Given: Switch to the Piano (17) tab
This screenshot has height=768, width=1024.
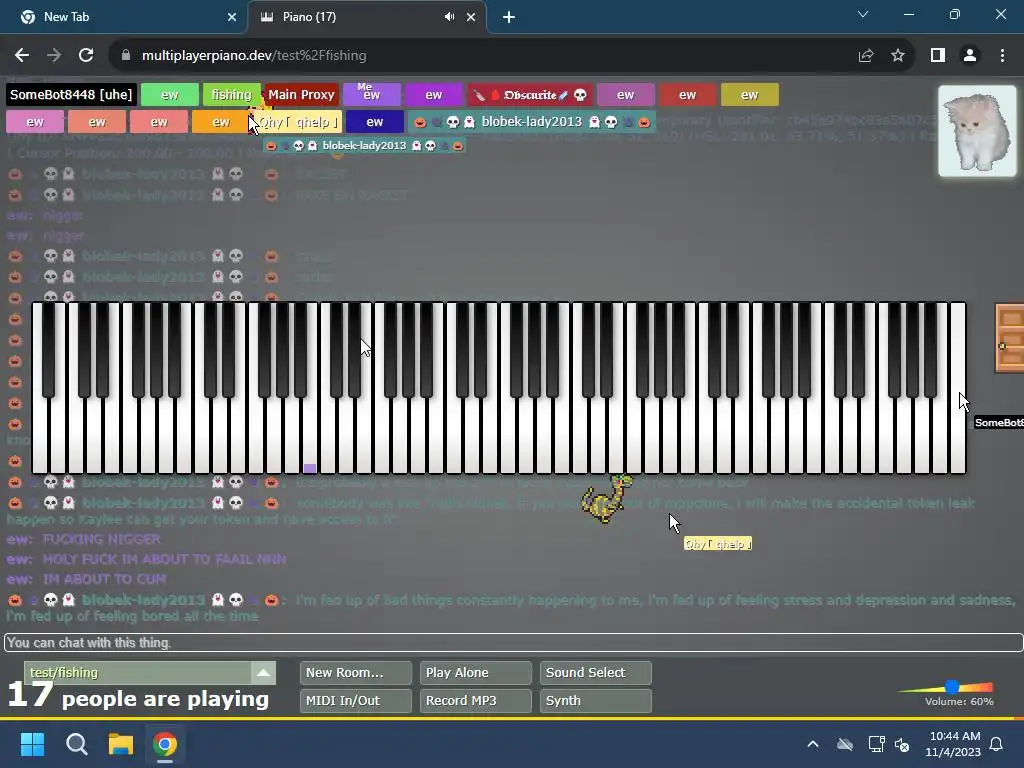Looking at the screenshot, I should (x=366, y=17).
